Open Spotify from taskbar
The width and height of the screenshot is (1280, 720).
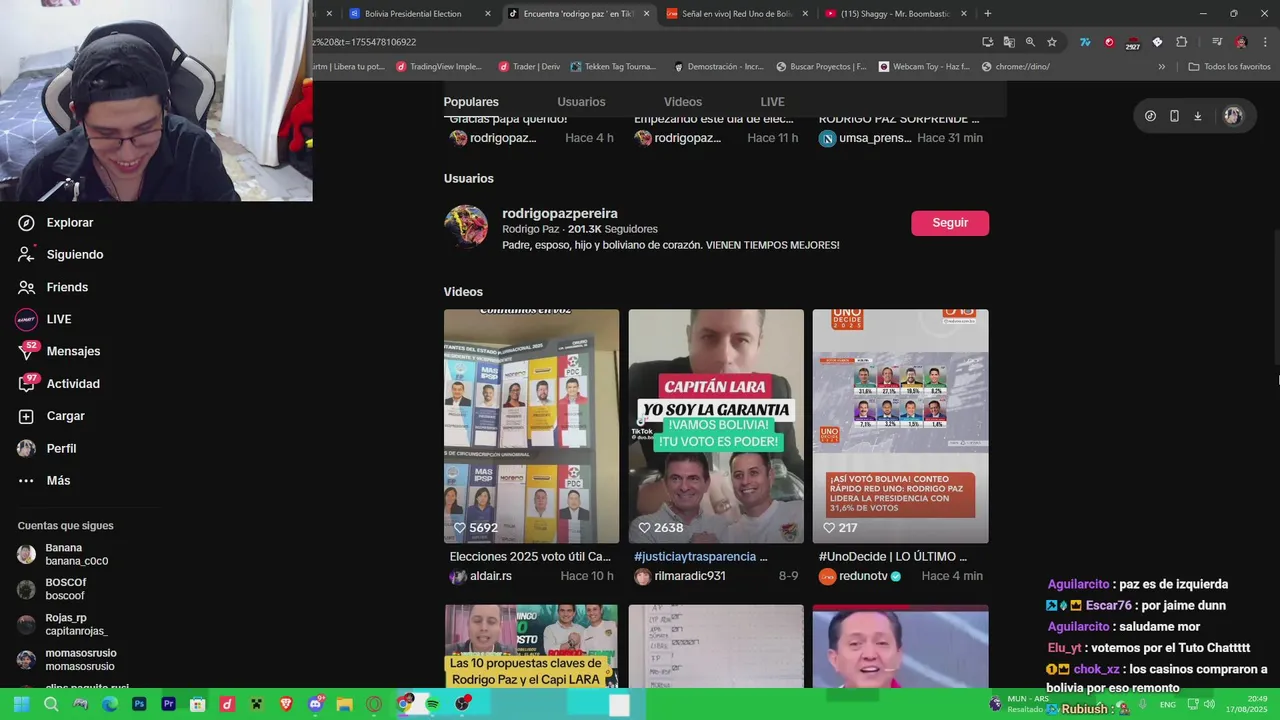coord(433,704)
